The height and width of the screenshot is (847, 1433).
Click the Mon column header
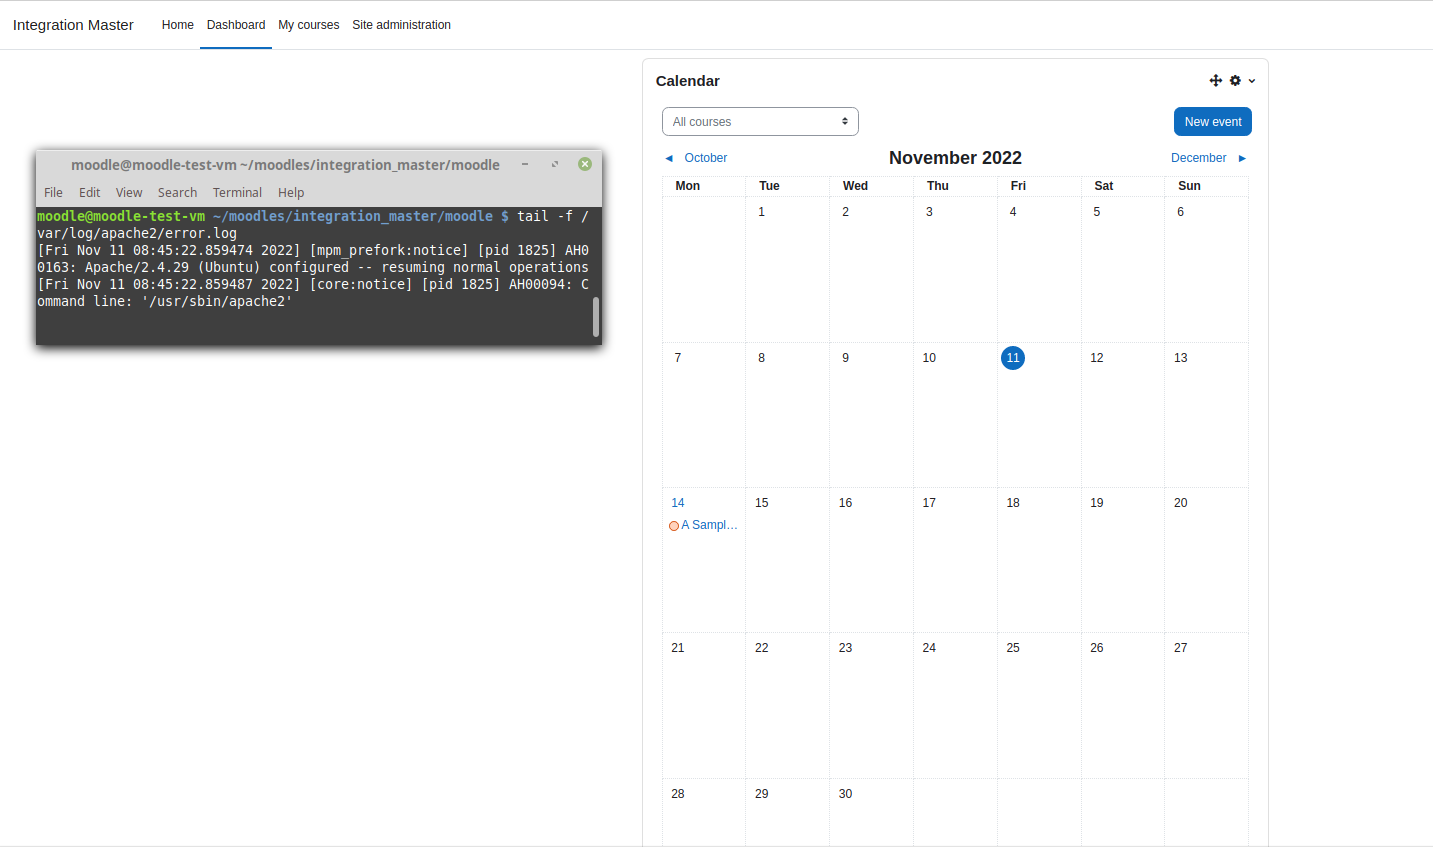(x=688, y=186)
